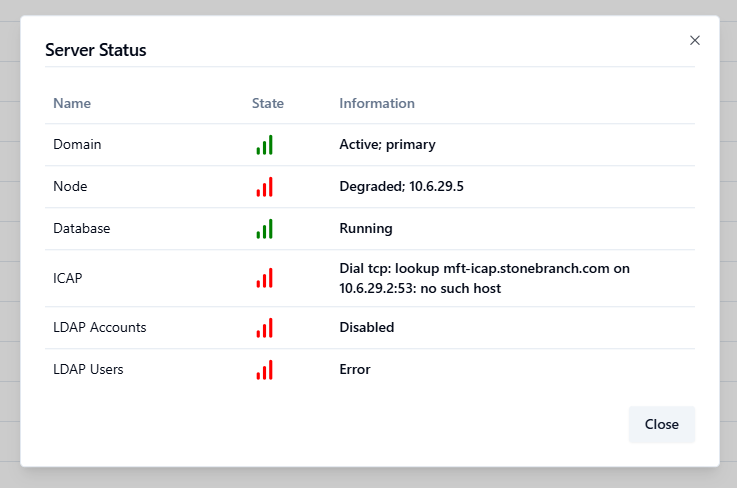Click the LDAP Users row label
Viewport: 737px width, 488px height.
(x=88, y=369)
